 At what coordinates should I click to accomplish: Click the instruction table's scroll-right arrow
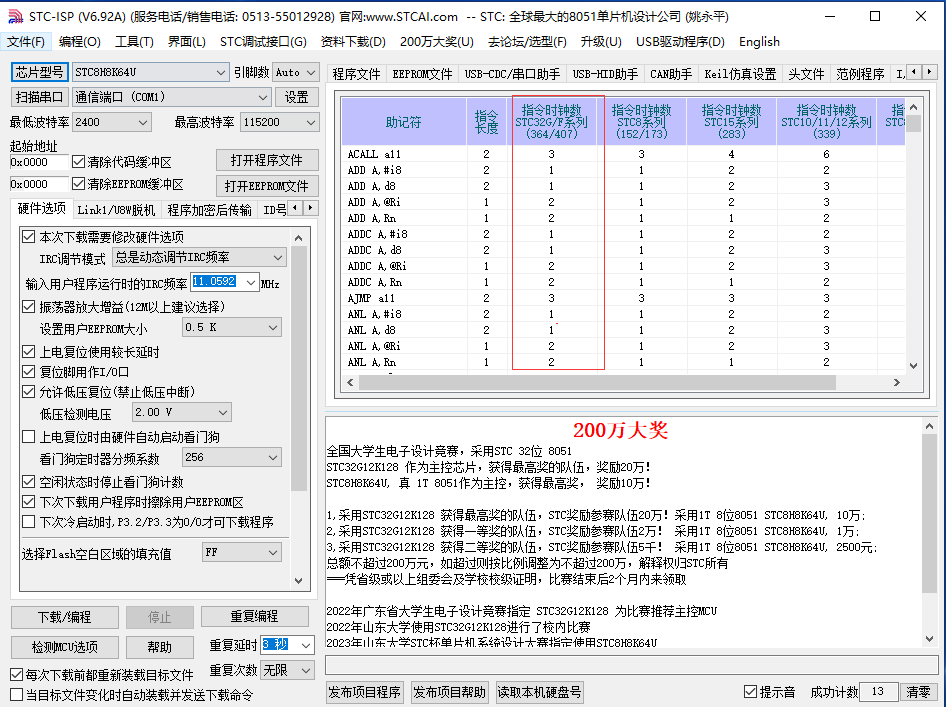coord(897,382)
